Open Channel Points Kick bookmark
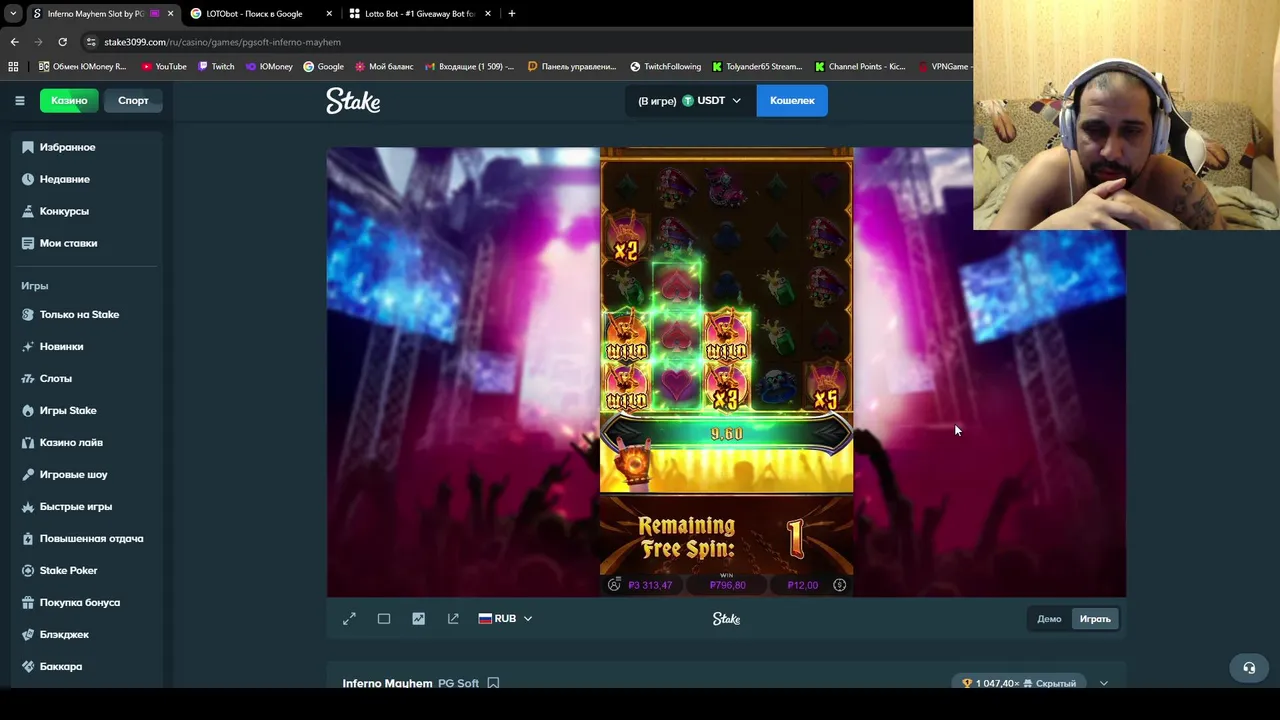 (860, 66)
